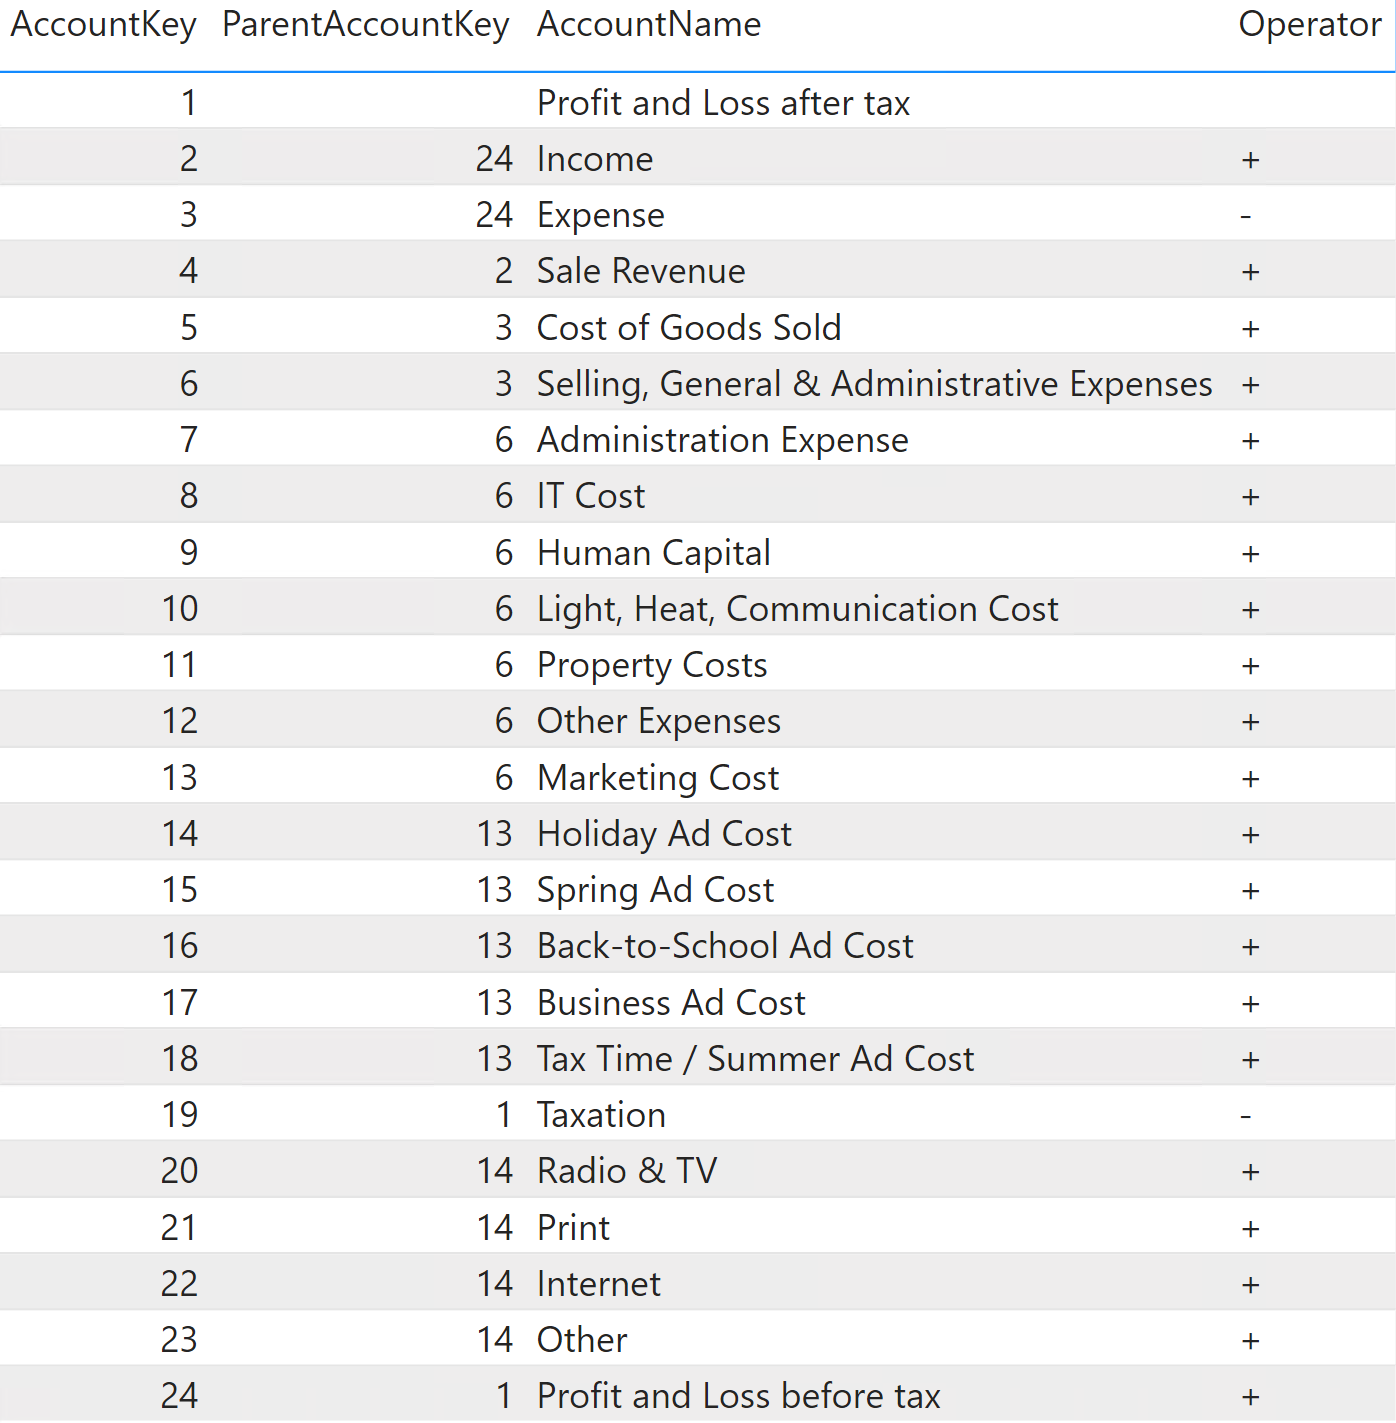Click parent key 2 in Sale Revenue row
Screen dimensions: 1396x1423
(503, 271)
